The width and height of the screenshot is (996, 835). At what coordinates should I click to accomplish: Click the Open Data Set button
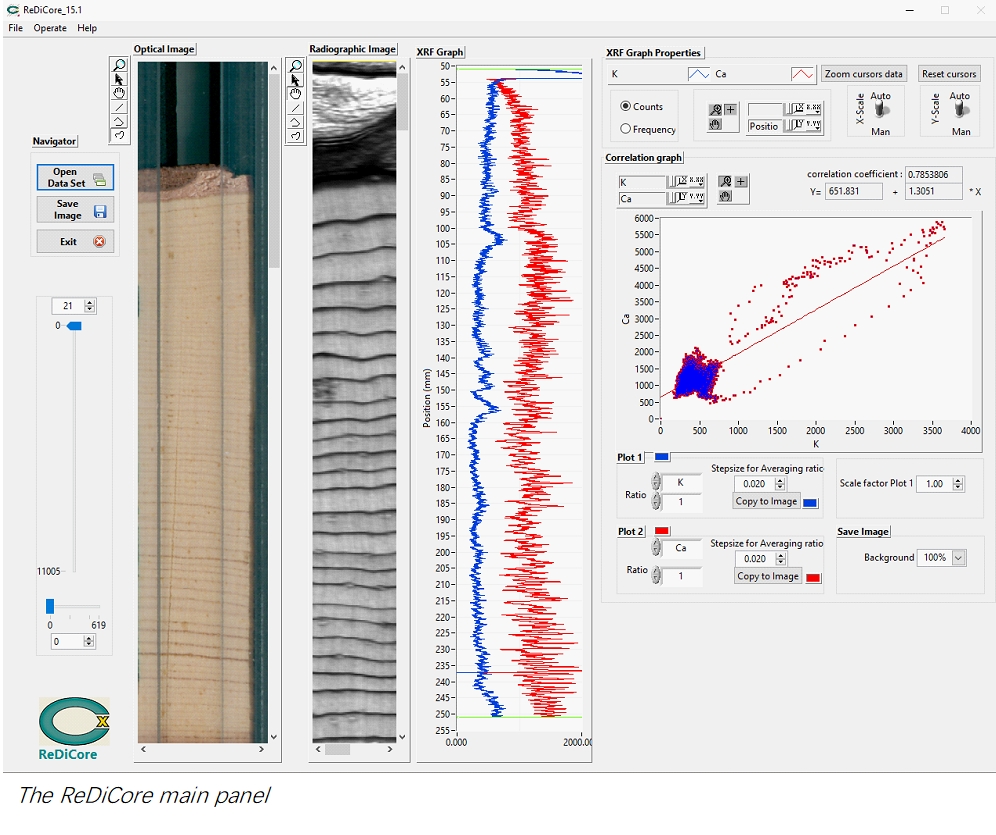pos(75,178)
